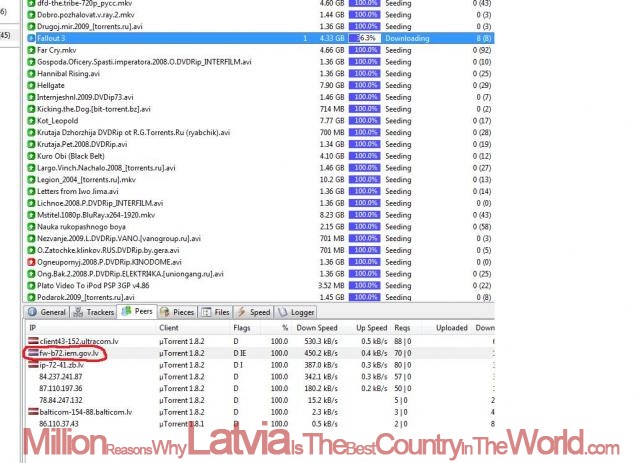
Task: Open the Pieces tab
Action: pyautogui.click(x=179, y=312)
